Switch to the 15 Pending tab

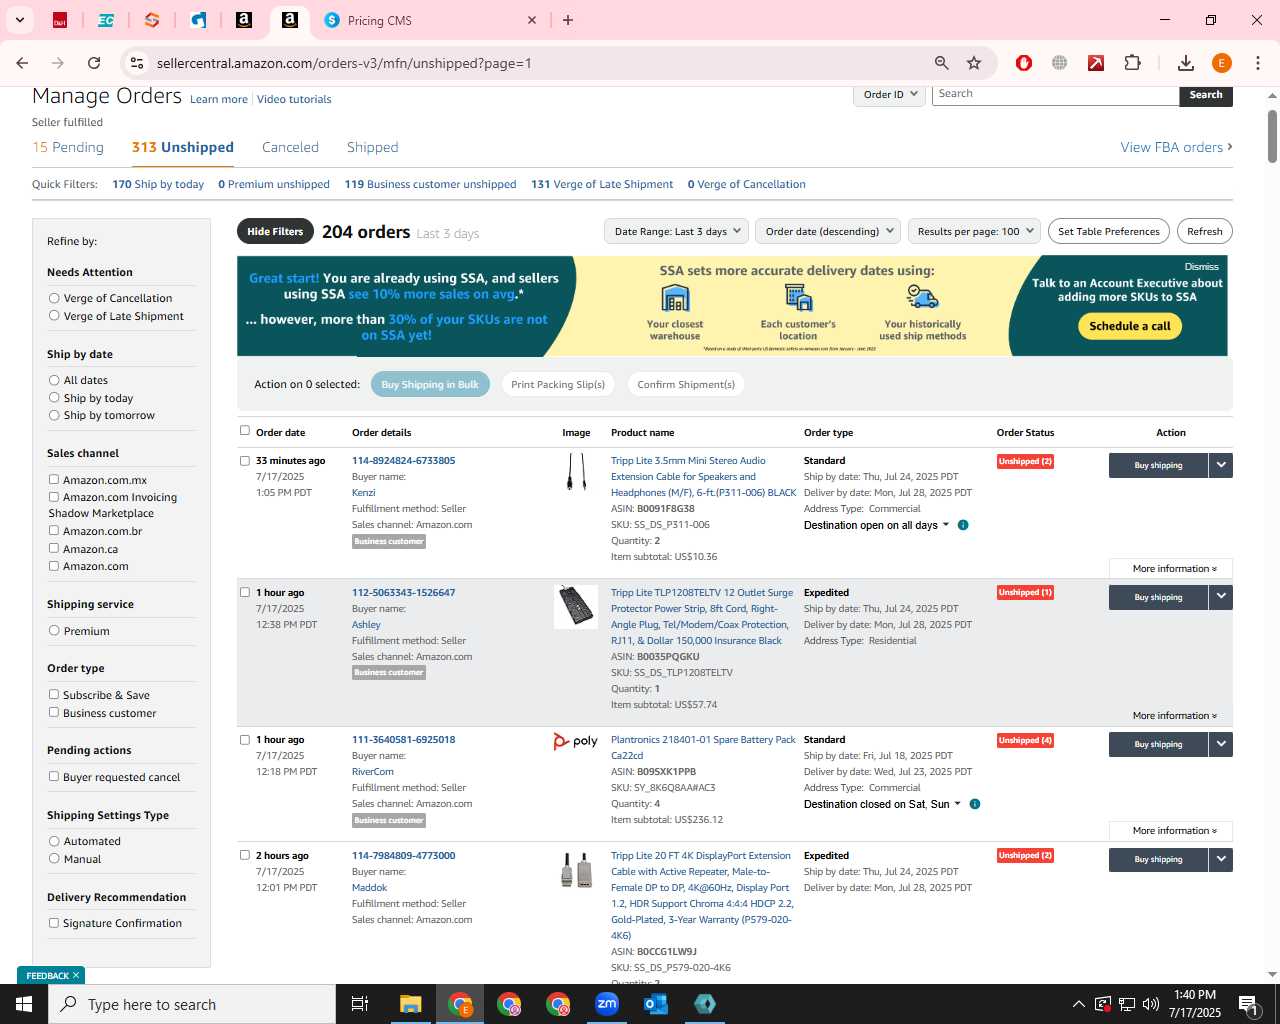(68, 147)
